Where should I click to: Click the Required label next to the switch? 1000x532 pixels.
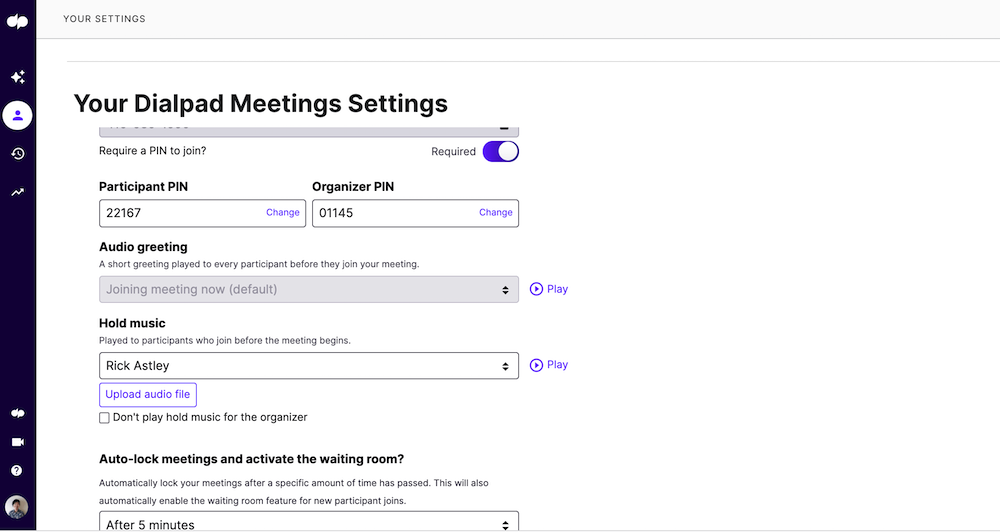tap(453, 152)
